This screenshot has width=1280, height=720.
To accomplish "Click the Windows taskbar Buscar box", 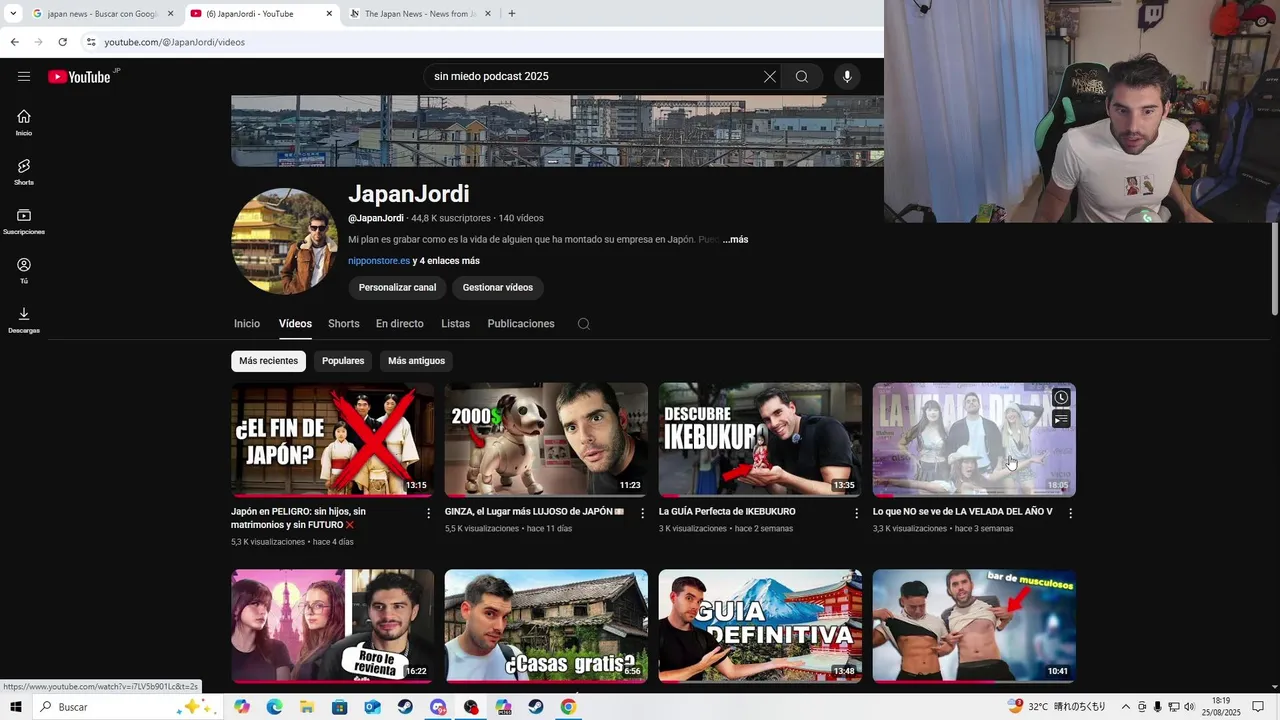I will coord(127,707).
